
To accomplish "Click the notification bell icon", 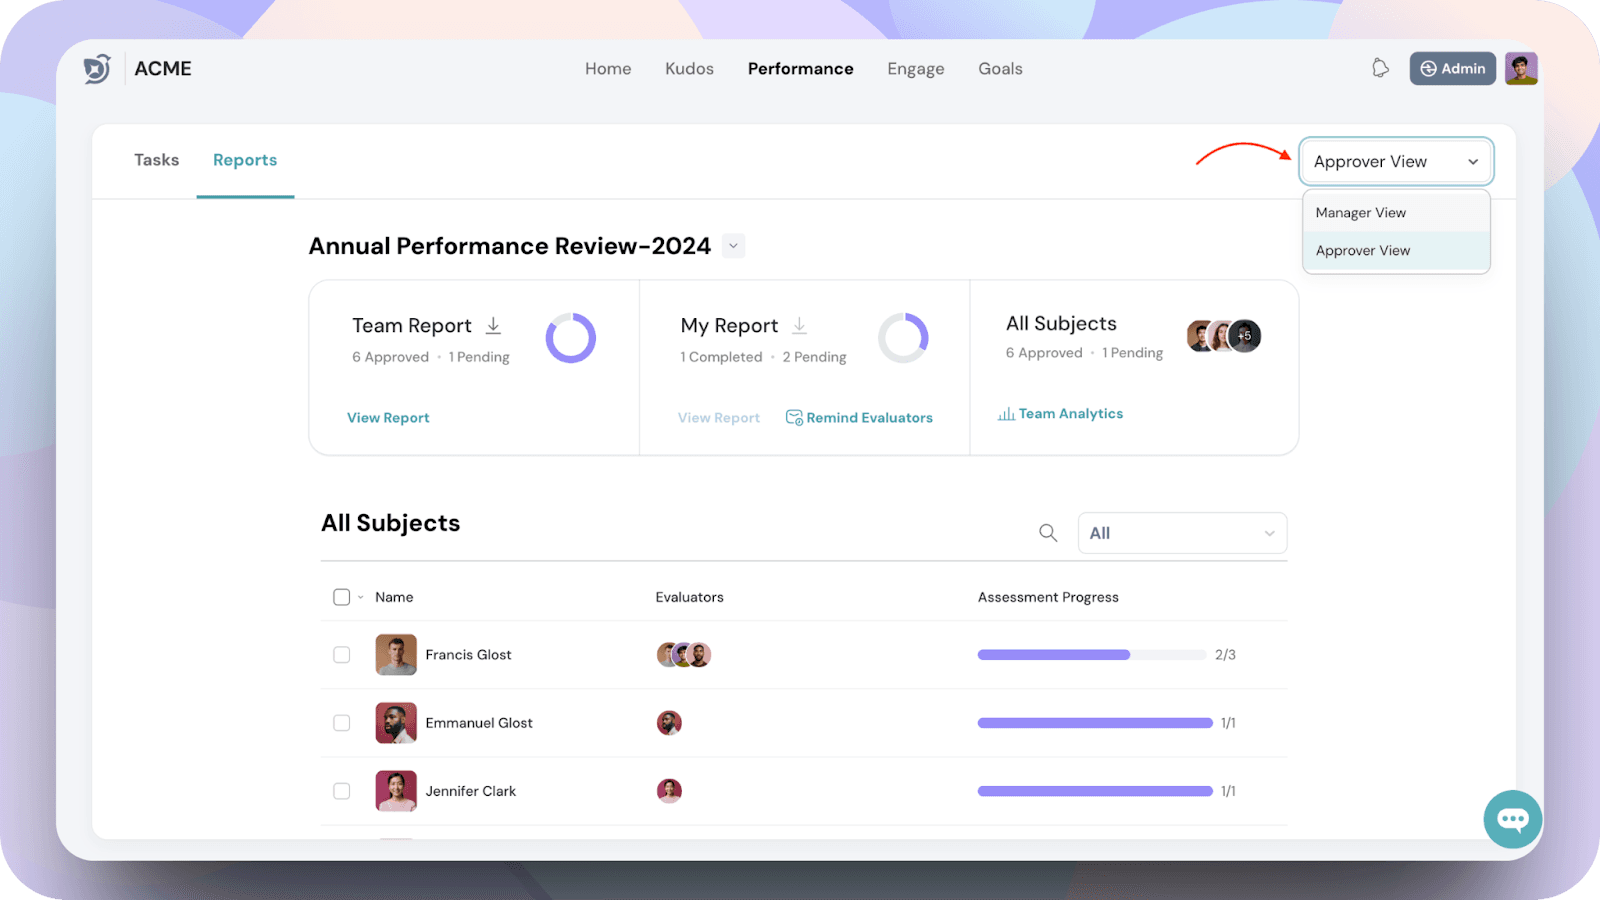I will (x=1380, y=68).
